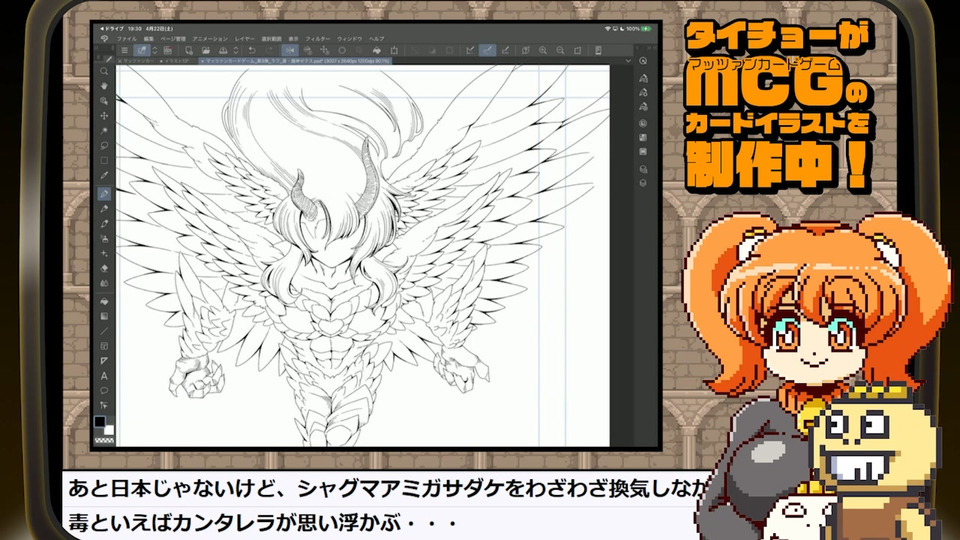Toggle Snap to Grid in command bar
Viewport: 960px width, 540px height.
[505, 50]
